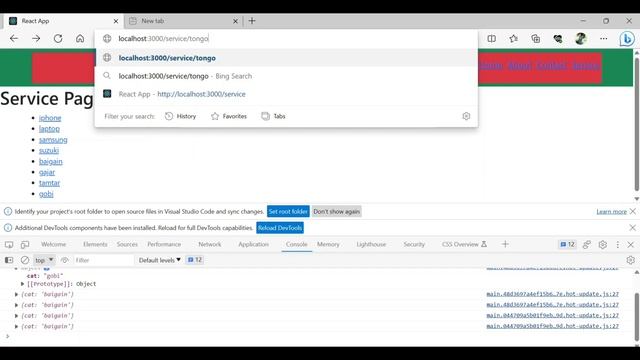The width and height of the screenshot is (640, 360).
Task: Clear the console
Action: point(25,260)
